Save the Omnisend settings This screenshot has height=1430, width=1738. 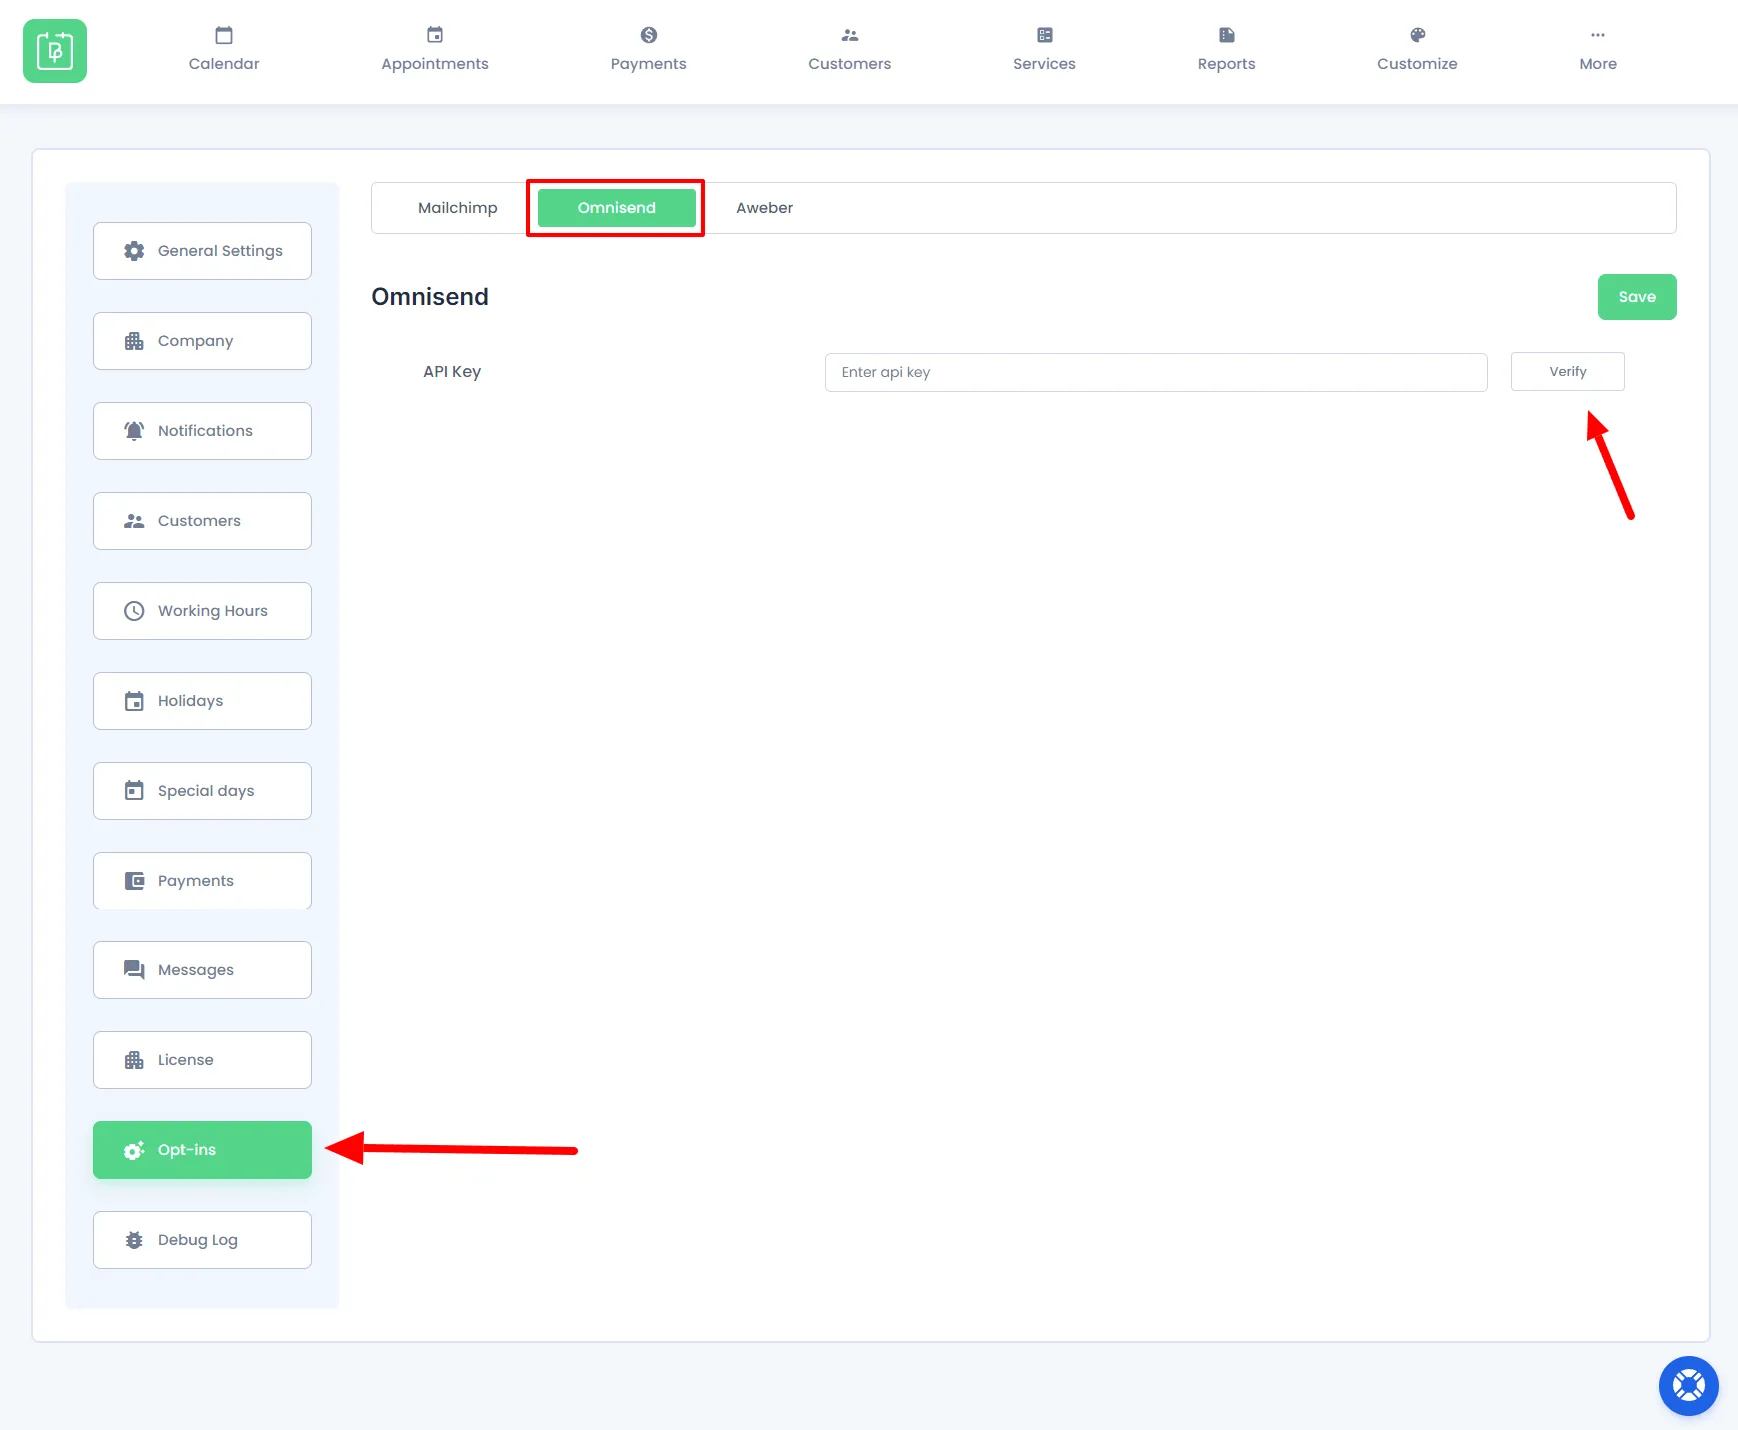pyautogui.click(x=1637, y=297)
